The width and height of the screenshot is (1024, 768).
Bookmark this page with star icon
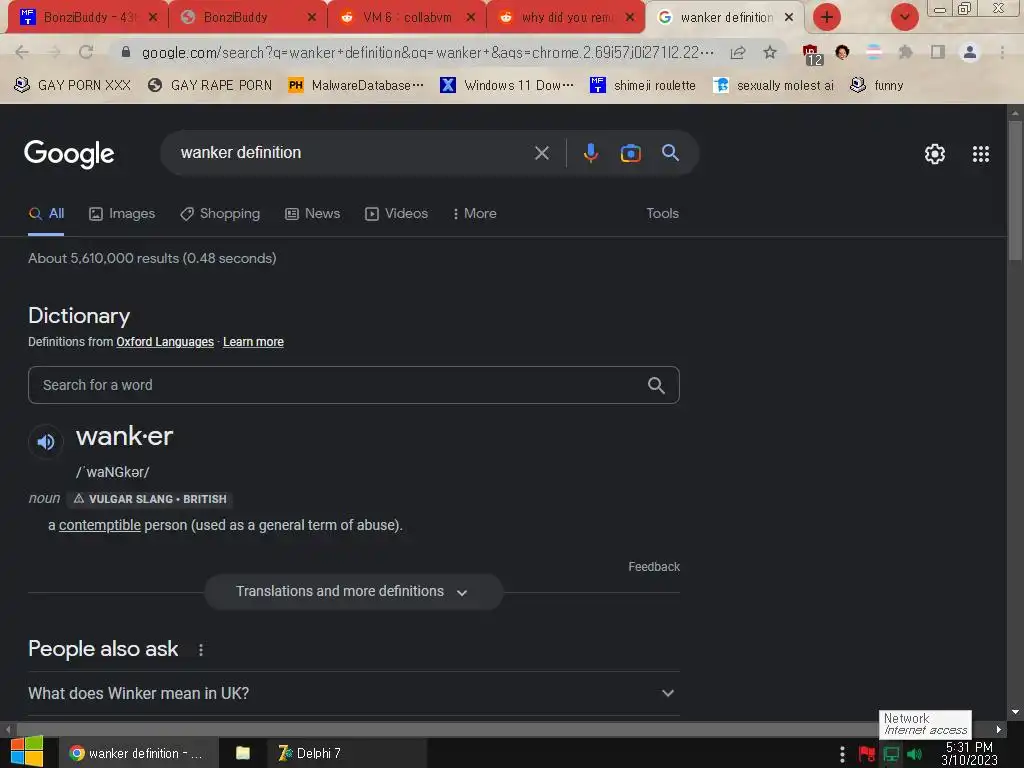770,52
